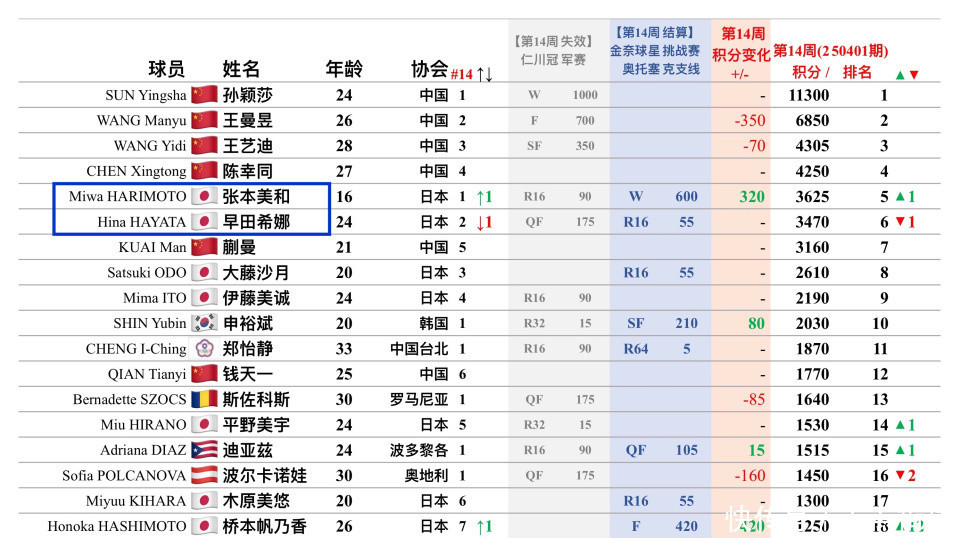The height and width of the screenshot is (538, 960).
Task: Click the Chinese Taipei flag beside CHENG I-Ching
Action: (x=204, y=349)
